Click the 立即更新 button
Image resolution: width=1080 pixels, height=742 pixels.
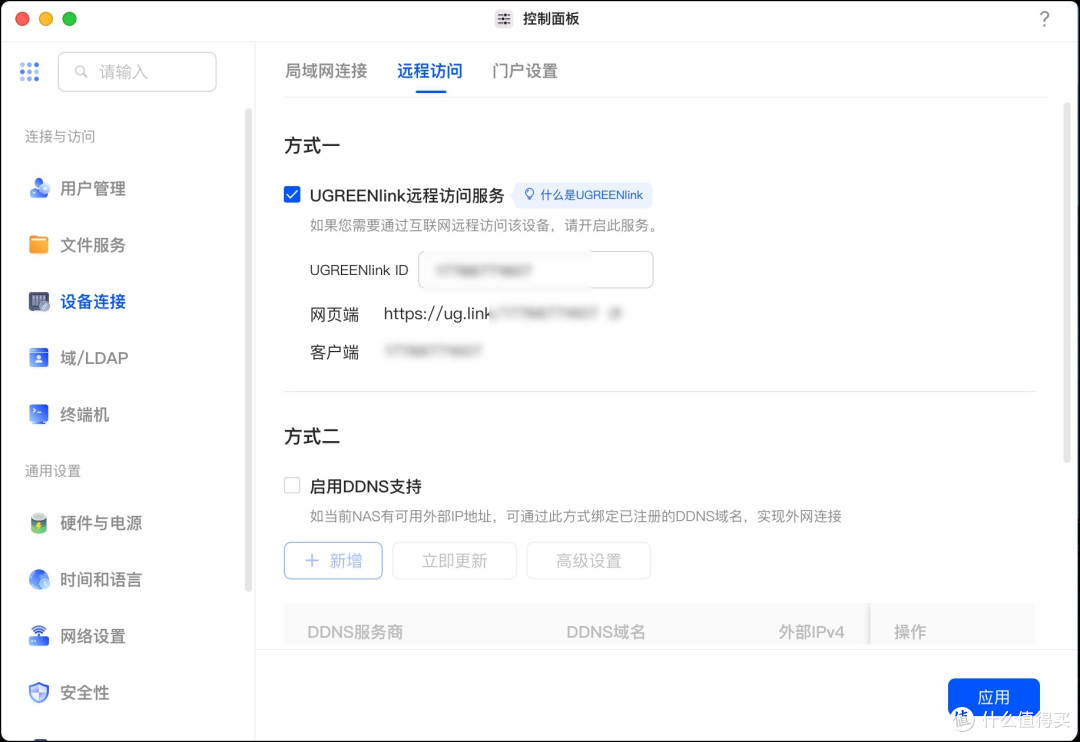pyautogui.click(x=455, y=560)
